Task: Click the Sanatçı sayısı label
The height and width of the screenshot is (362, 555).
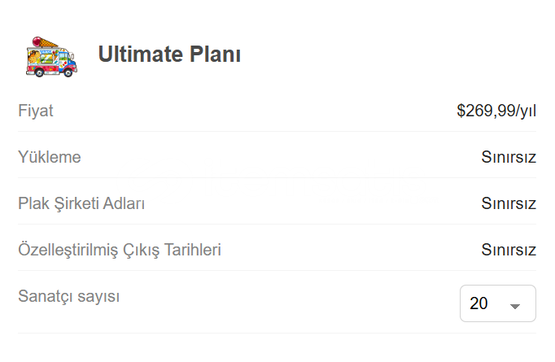Action: [x=69, y=296]
